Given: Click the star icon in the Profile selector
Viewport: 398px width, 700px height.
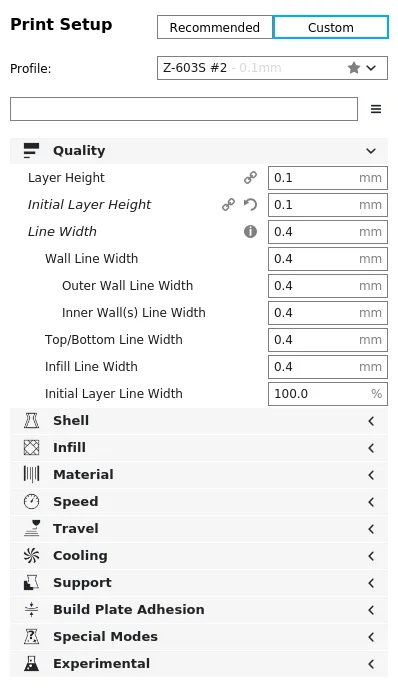Looking at the screenshot, I should (x=354, y=68).
